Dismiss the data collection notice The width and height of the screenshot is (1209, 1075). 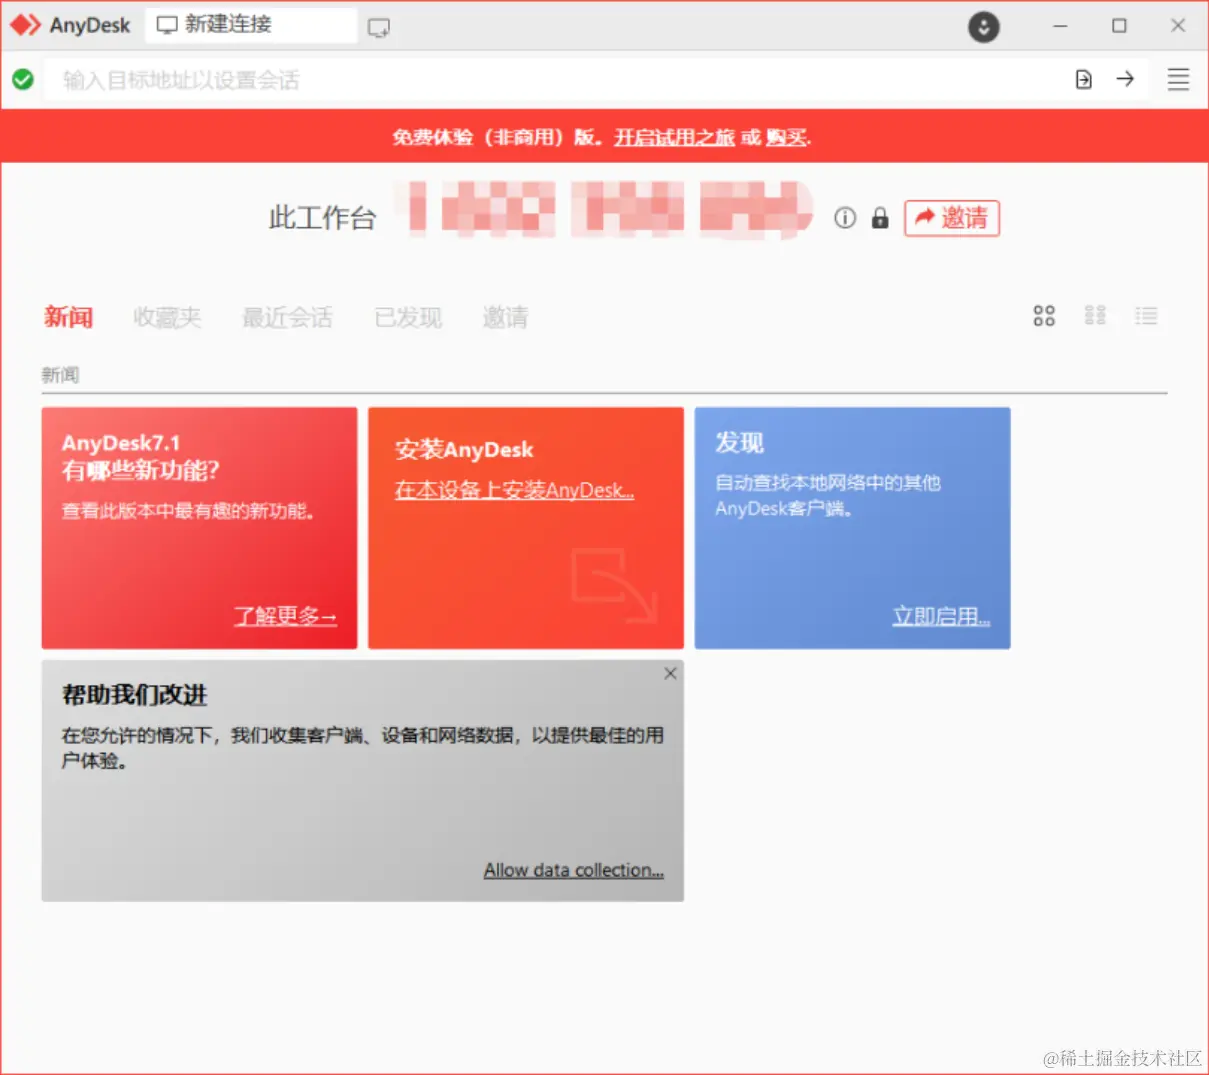[670, 673]
